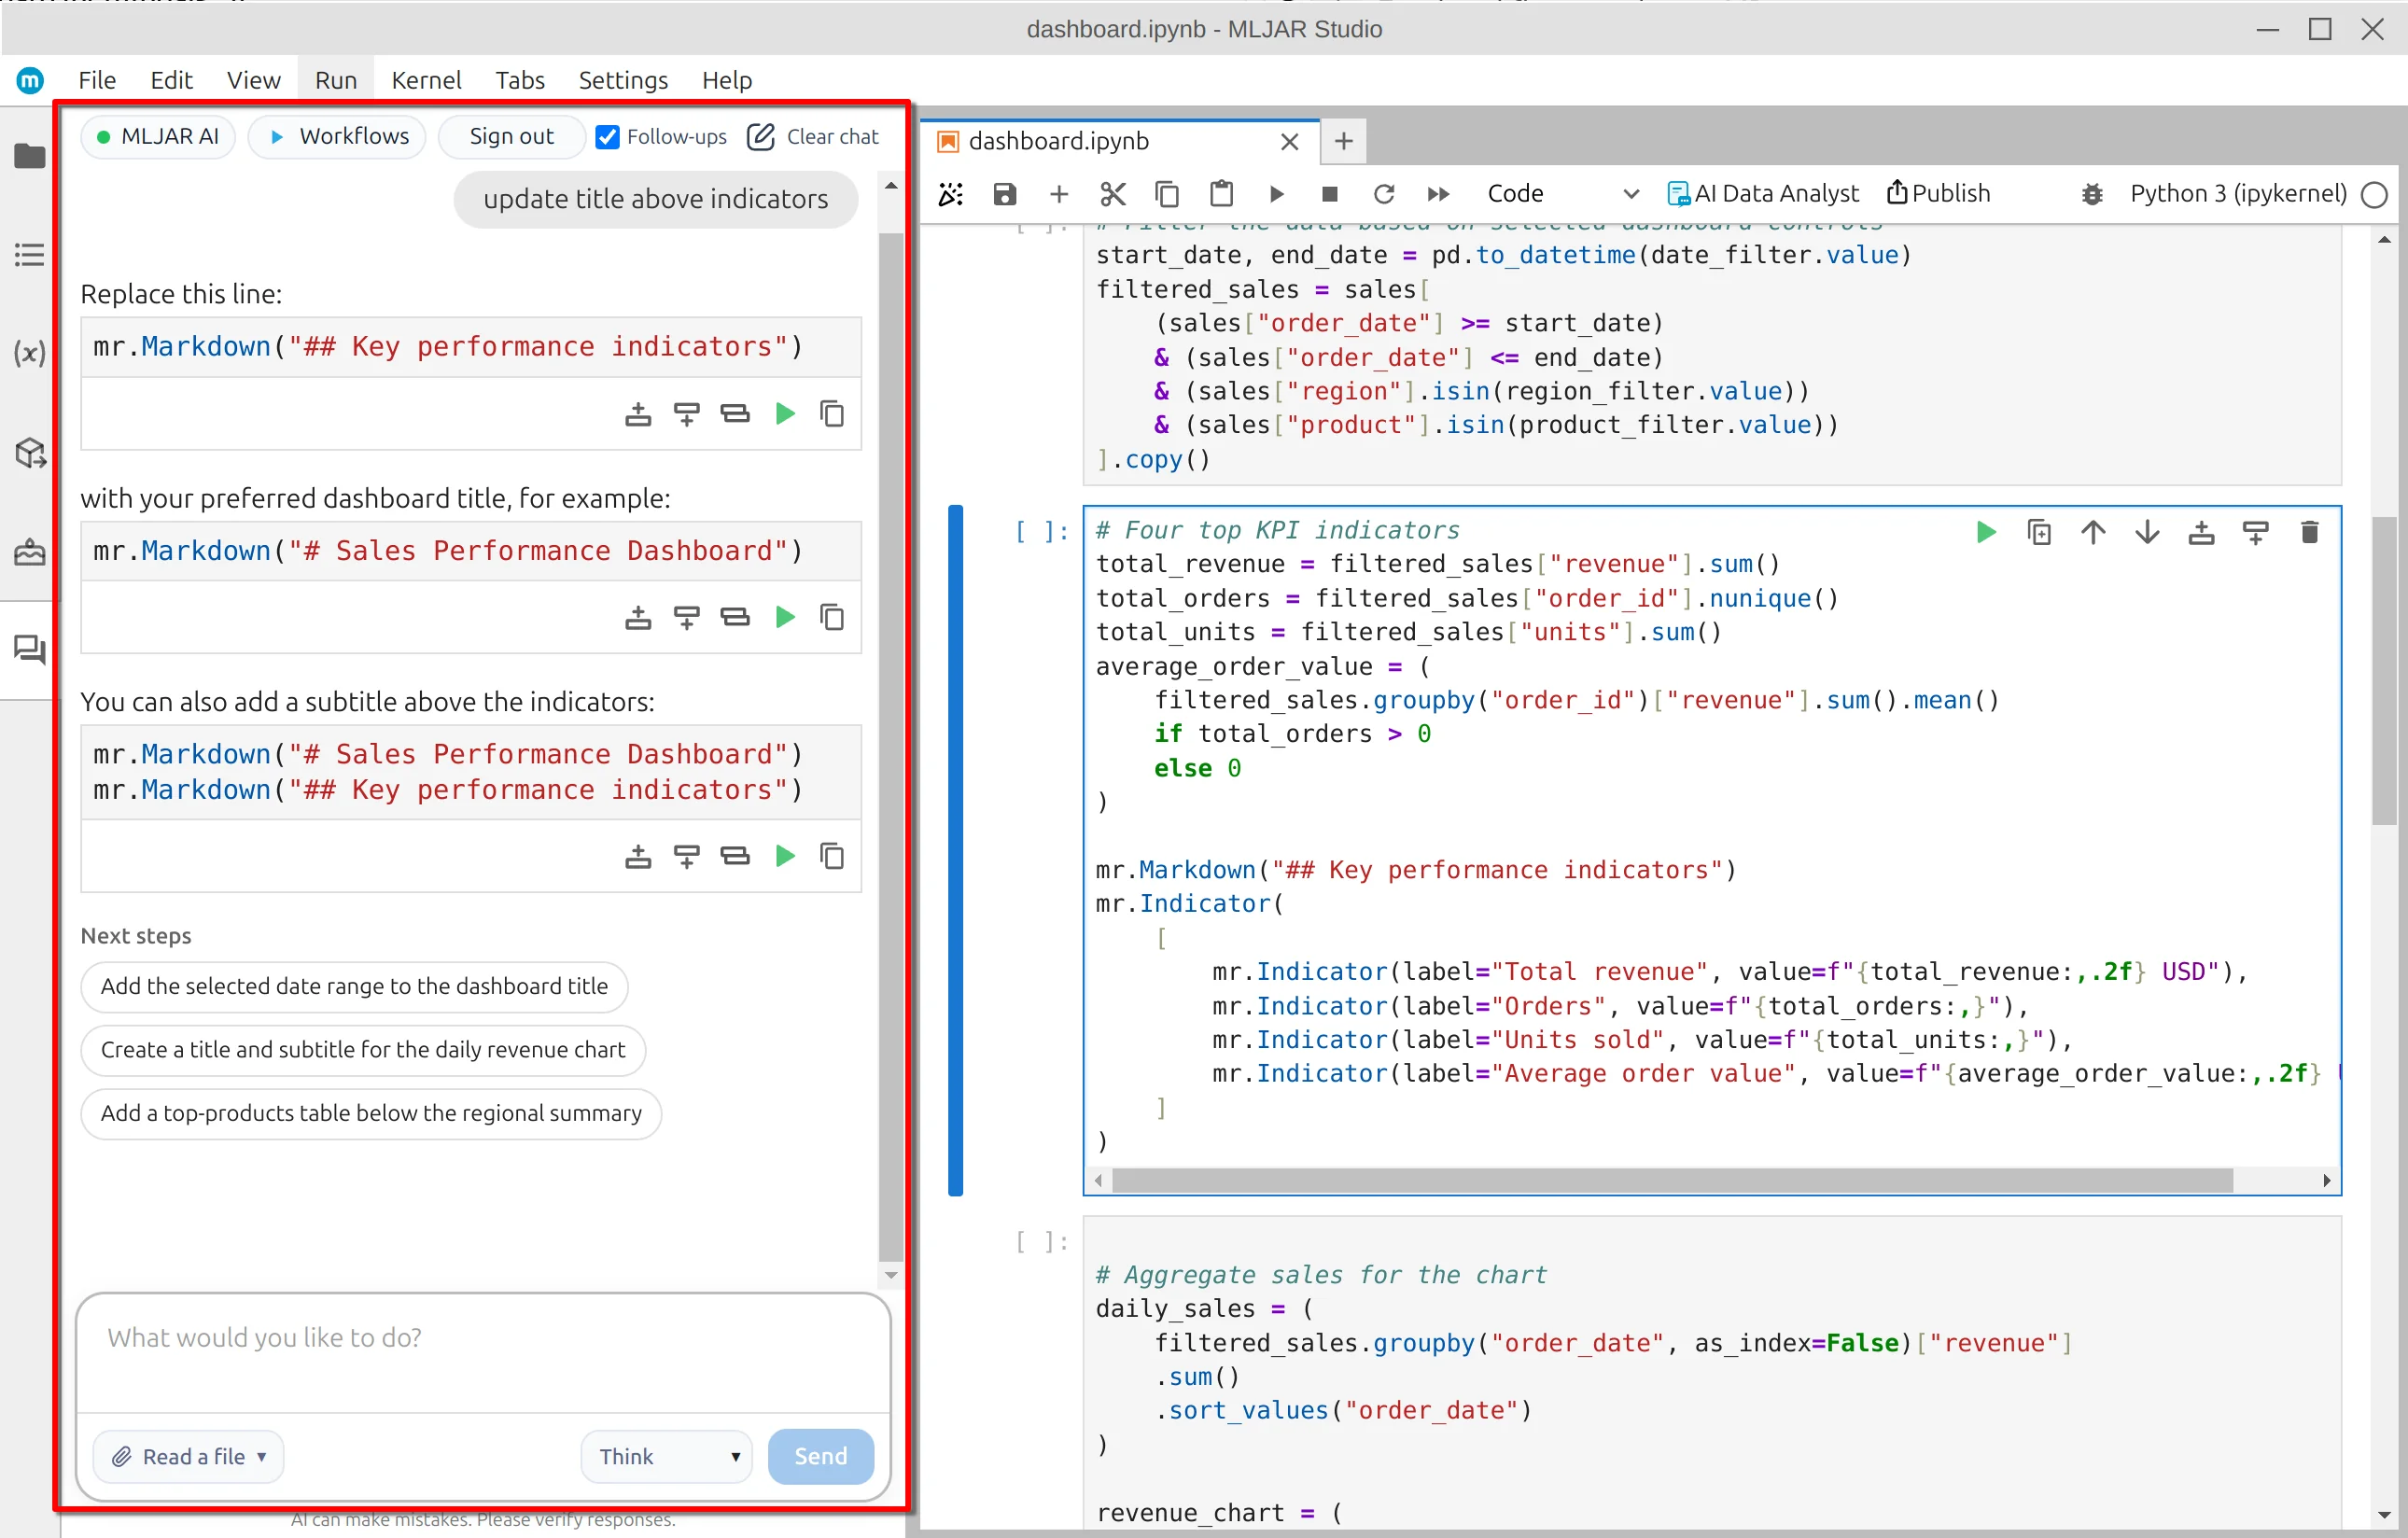Insert a cell below the active KPI cell
Image resolution: width=2408 pixels, height=1538 pixels.
(2255, 532)
